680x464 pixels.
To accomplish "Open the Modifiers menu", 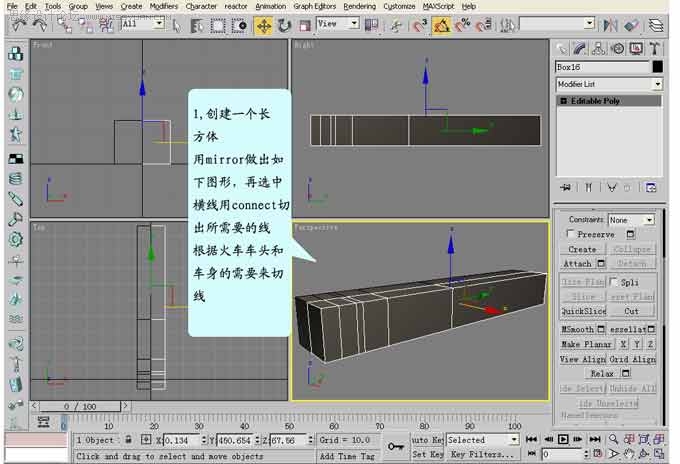I will click(x=163, y=7).
